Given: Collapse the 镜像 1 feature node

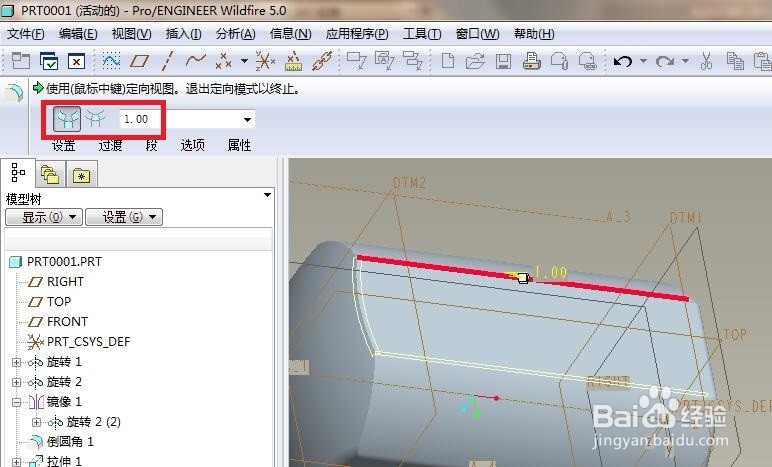Looking at the screenshot, I should (x=16, y=402).
